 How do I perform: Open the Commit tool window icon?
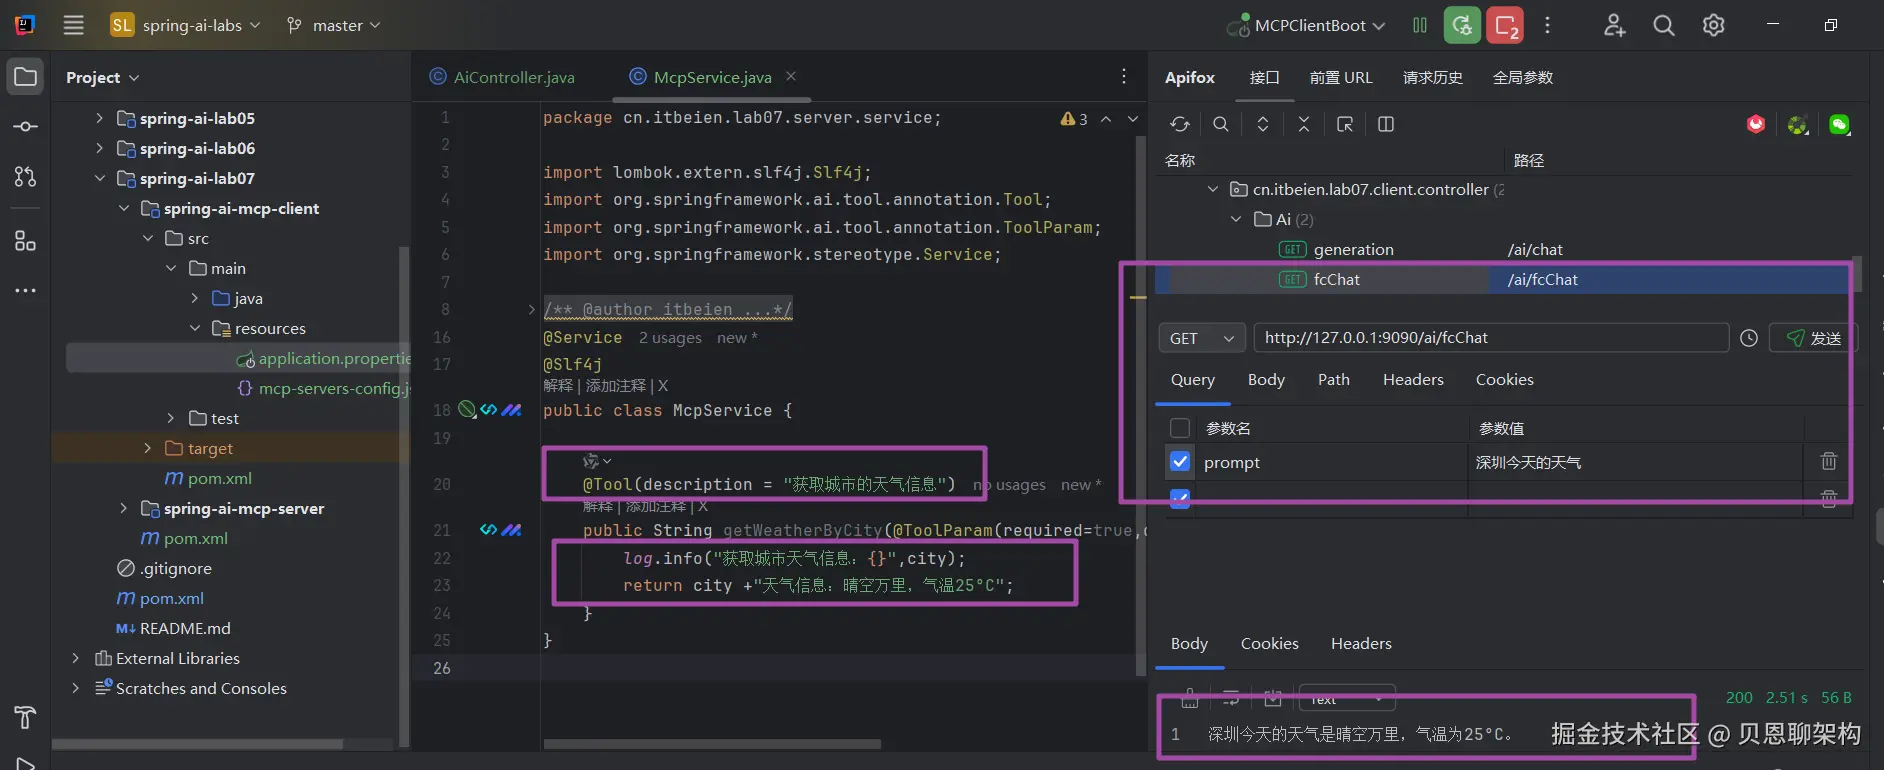click(x=26, y=127)
